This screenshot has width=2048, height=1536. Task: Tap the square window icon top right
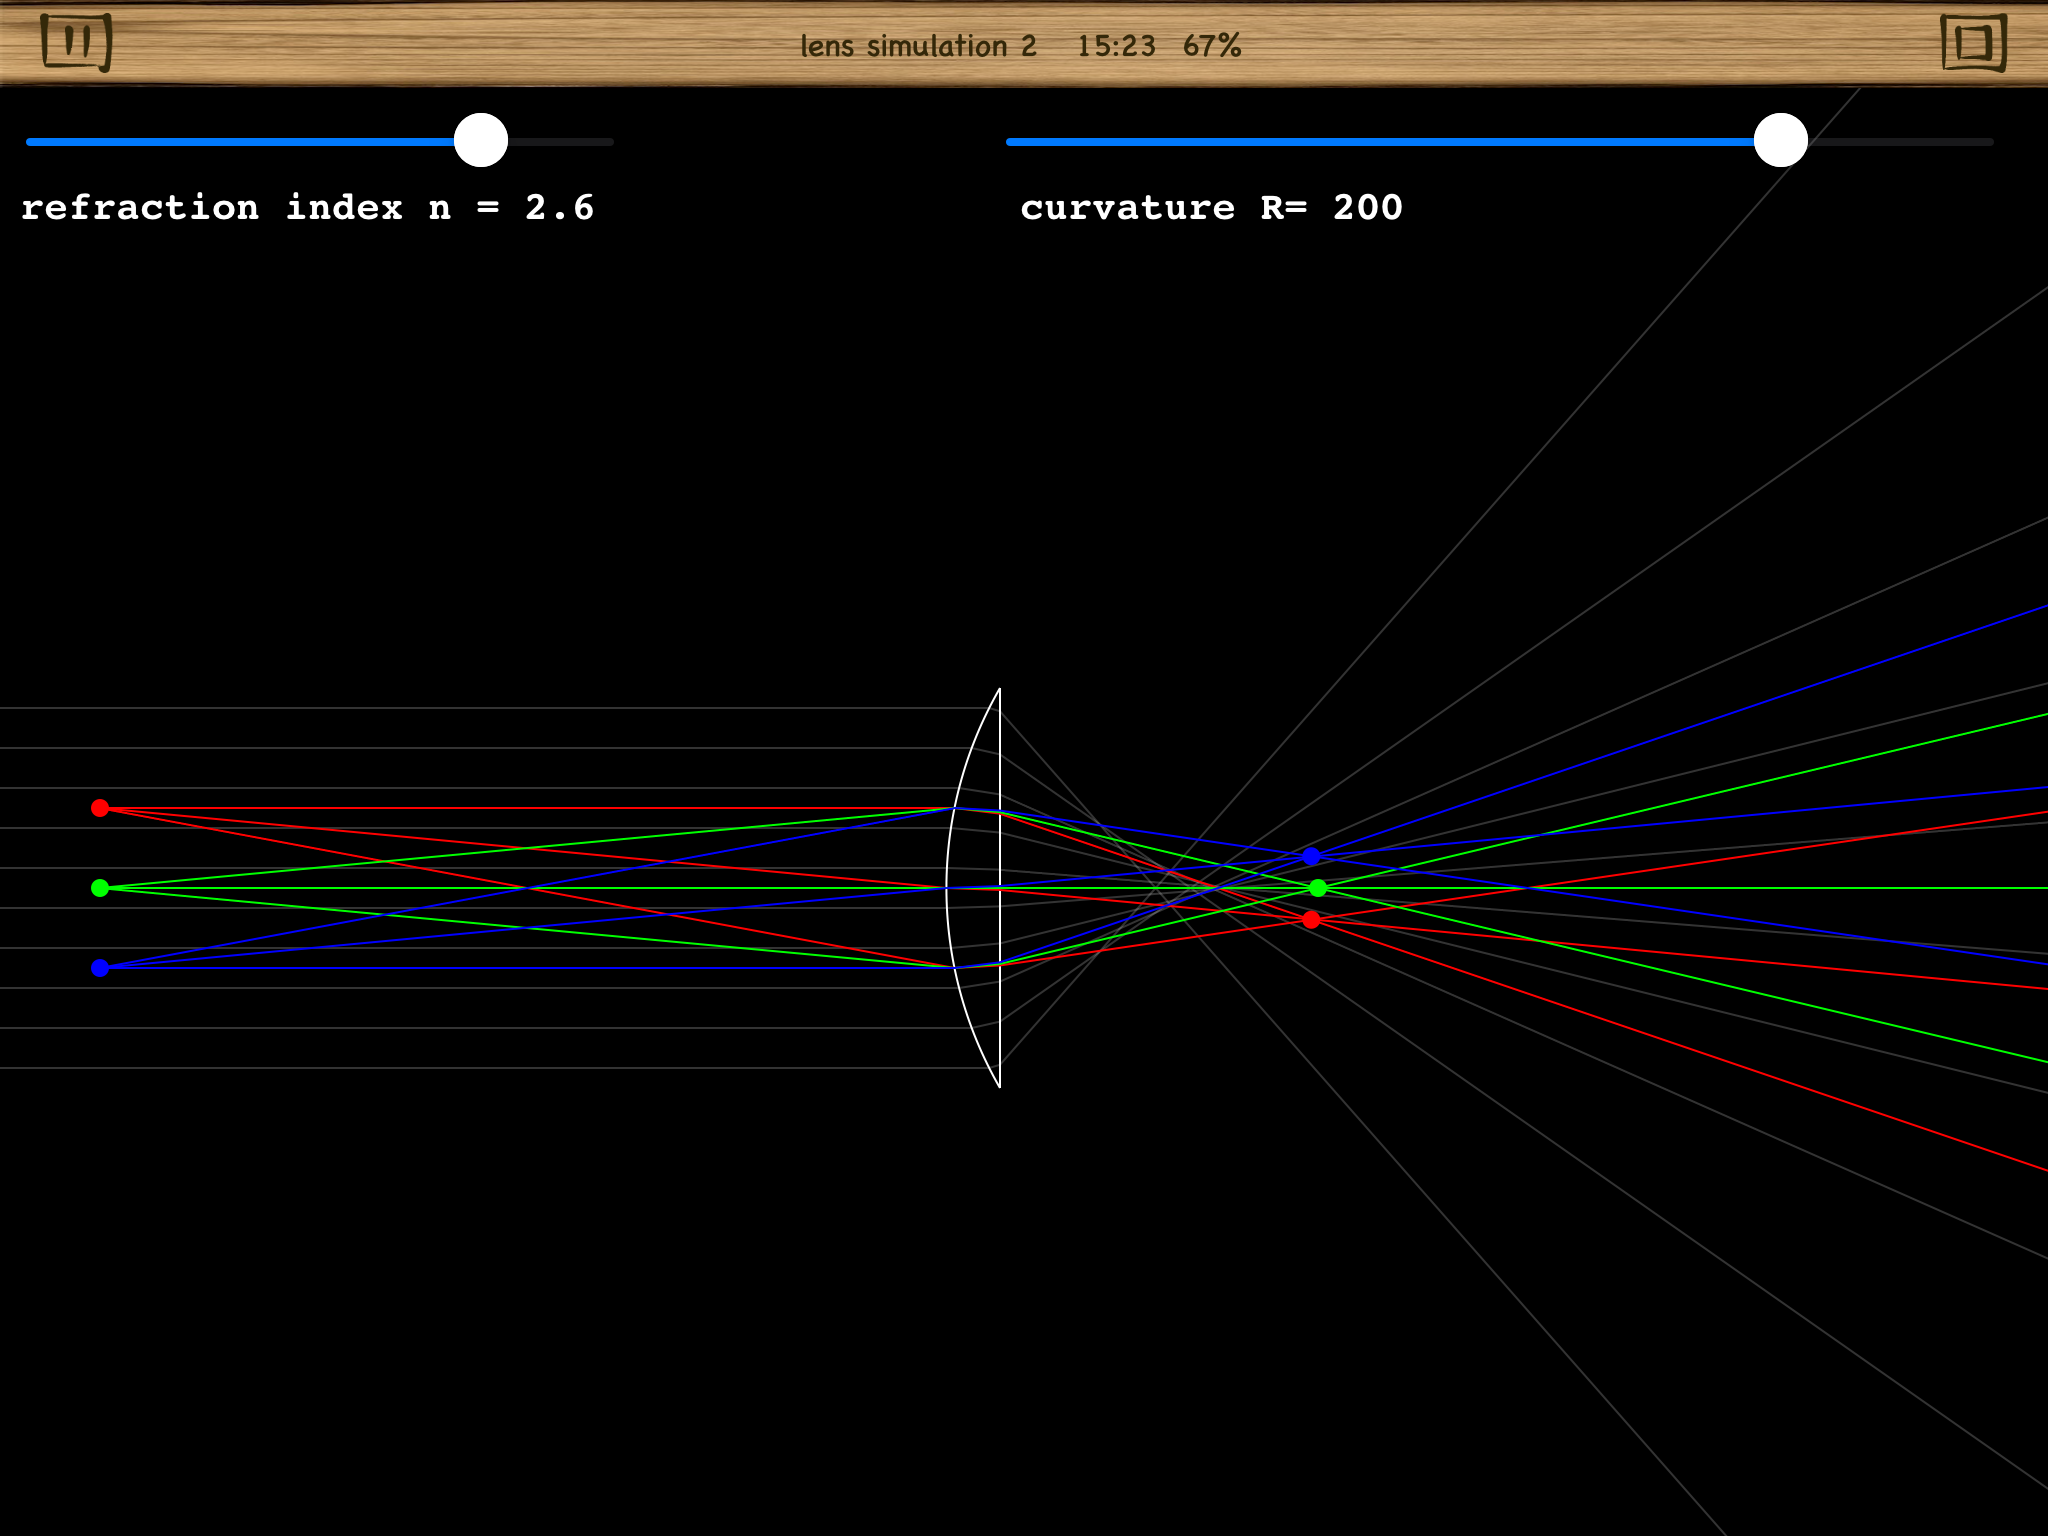(1973, 43)
